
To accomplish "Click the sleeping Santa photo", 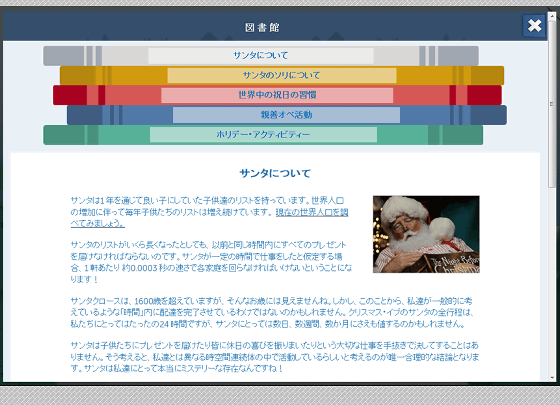I will pos(426,234).
